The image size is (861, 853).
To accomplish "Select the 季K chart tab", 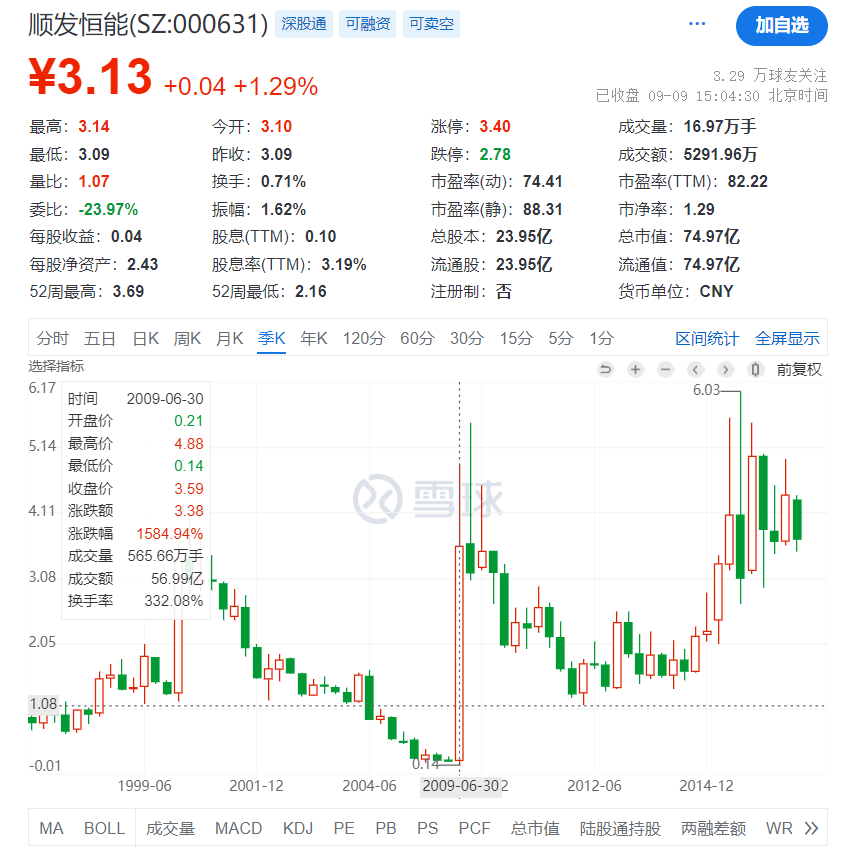I will pyautogui.click(x=271, y=338).
